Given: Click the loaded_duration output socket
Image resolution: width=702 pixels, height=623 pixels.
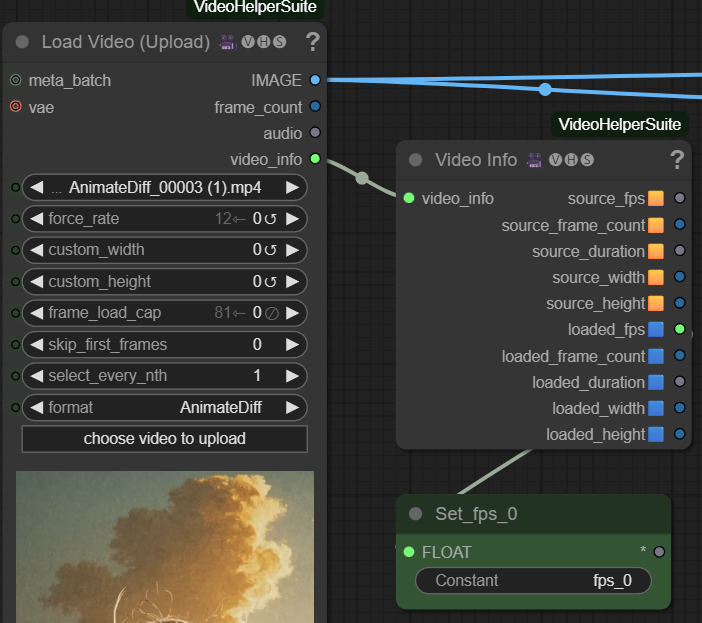Looking at the screenshot, I should point(680,381).
